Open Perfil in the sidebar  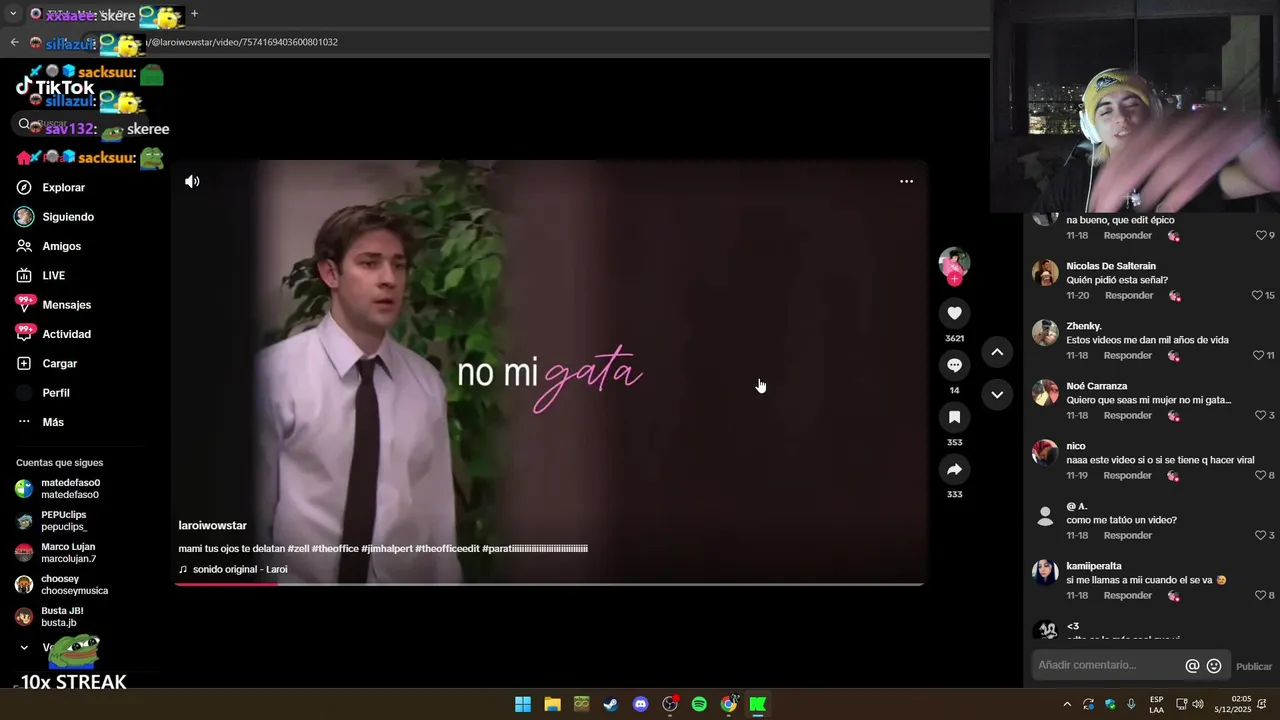55,393
